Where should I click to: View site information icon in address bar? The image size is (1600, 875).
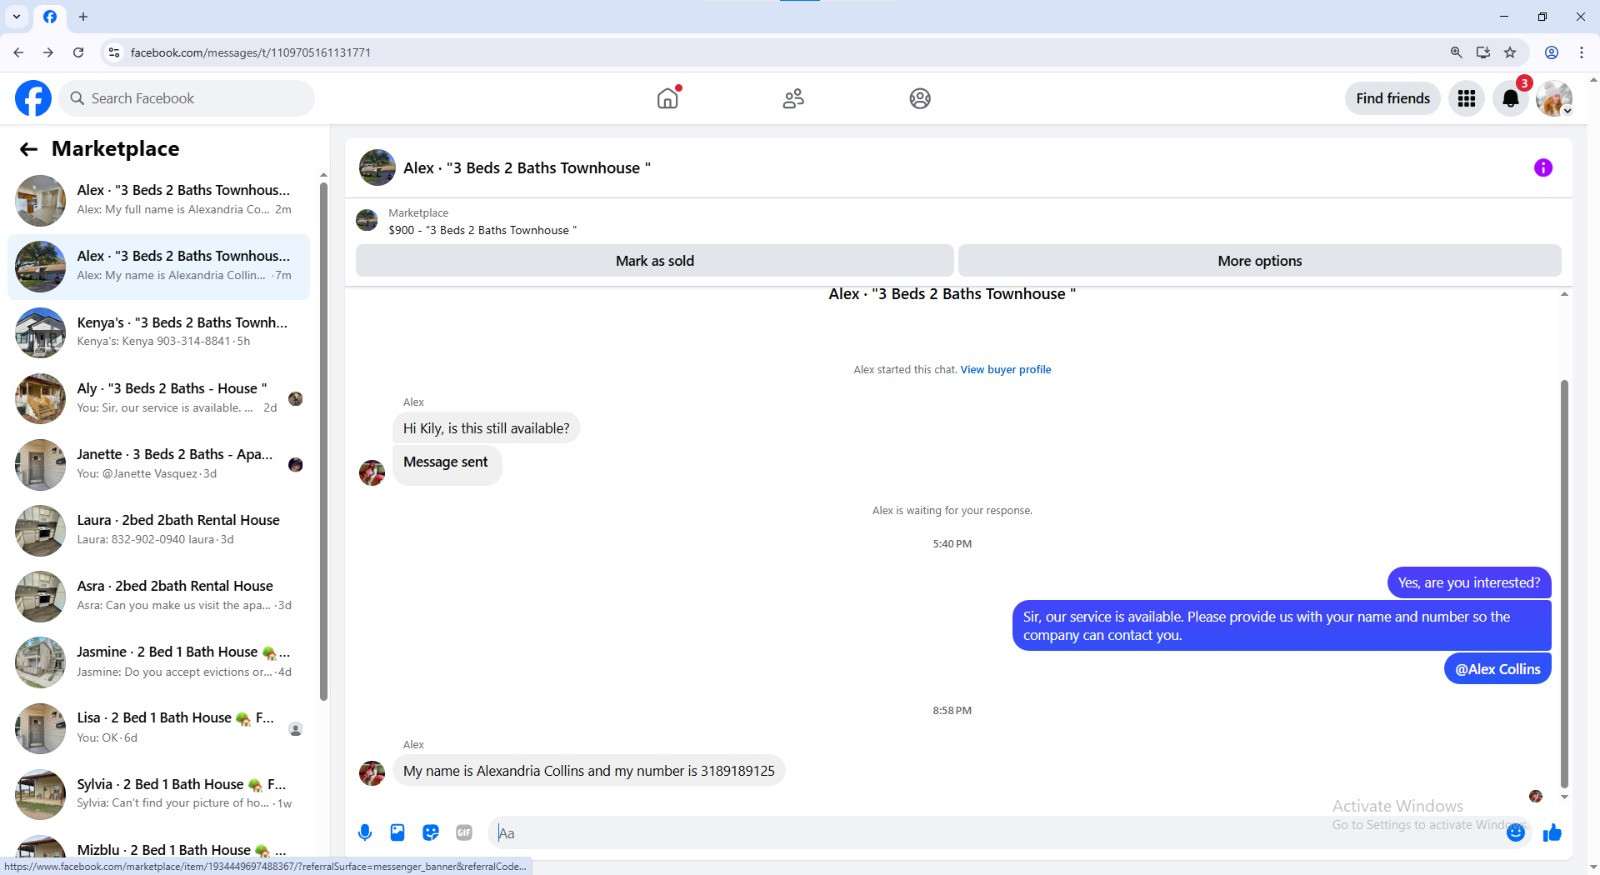coord(114,52)
